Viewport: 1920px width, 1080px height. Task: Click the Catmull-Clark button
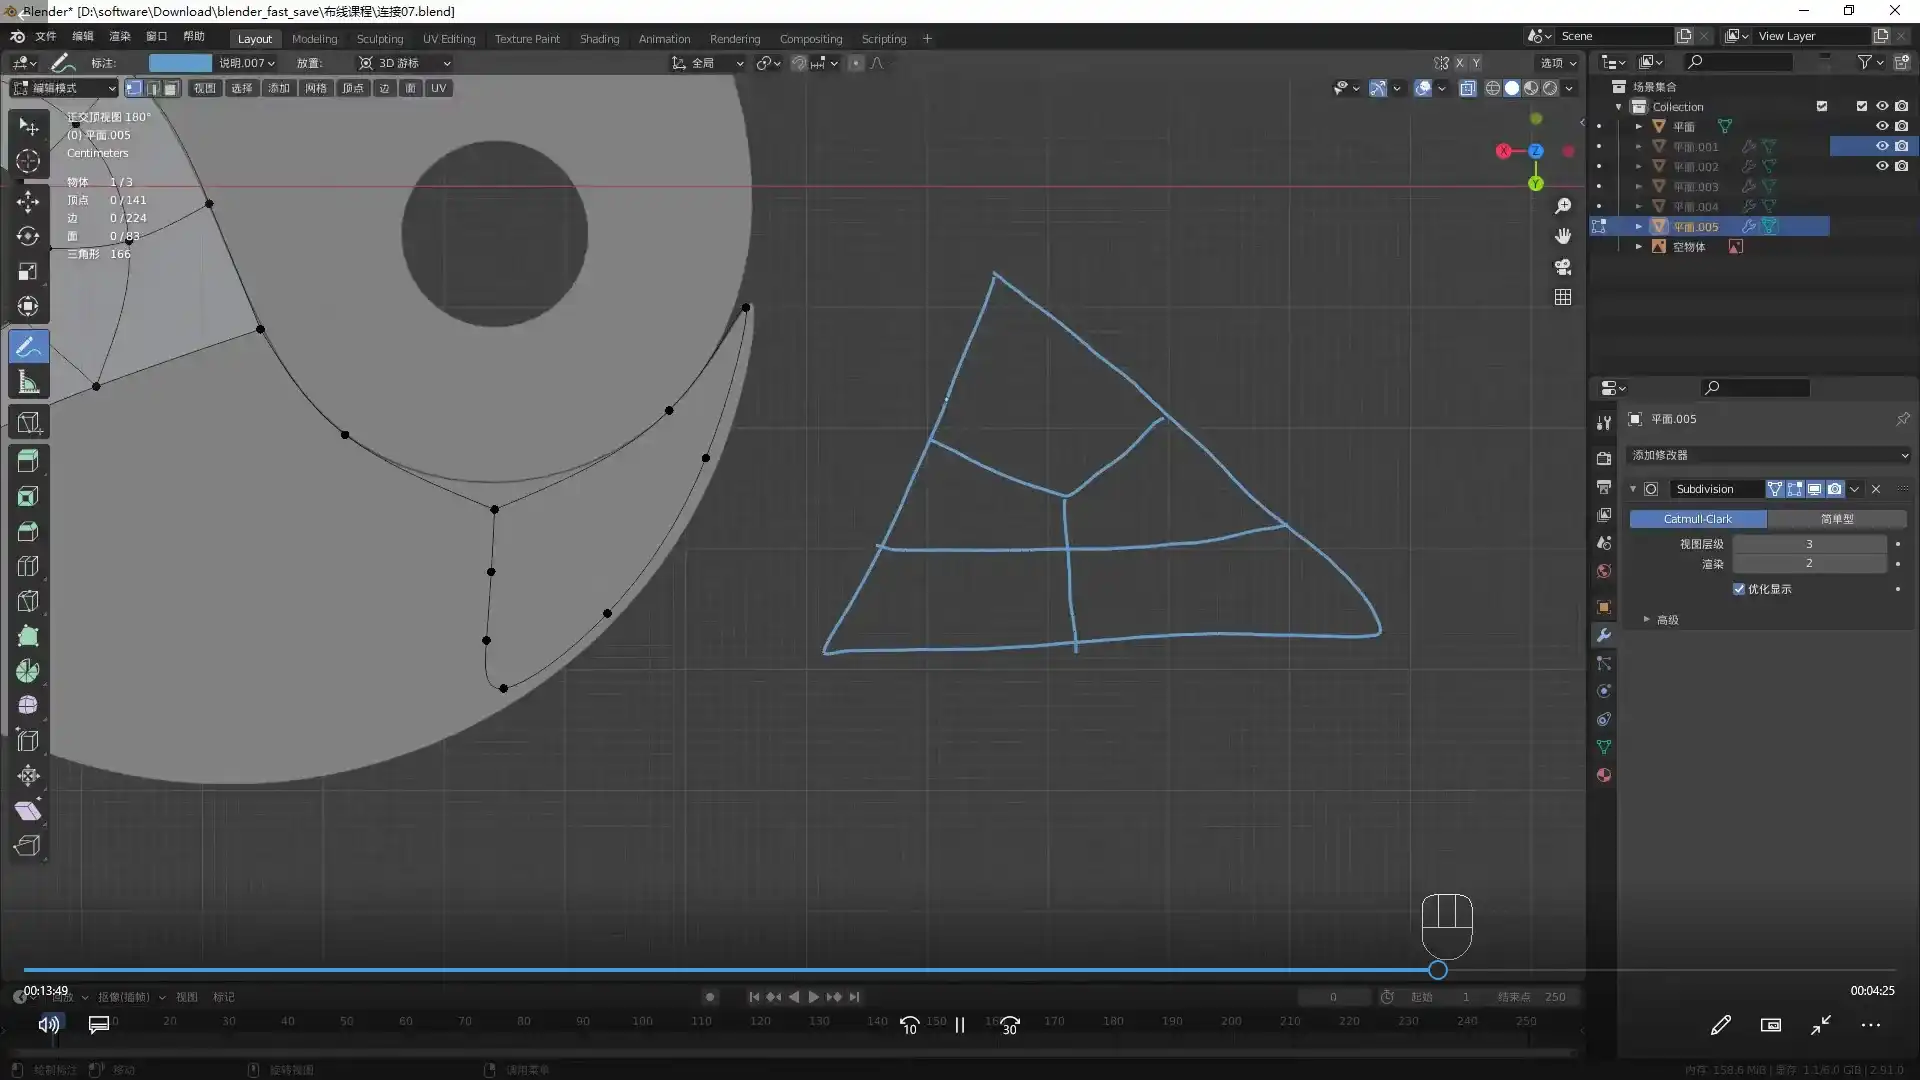pyautogui.click(x=1697, y=519)
